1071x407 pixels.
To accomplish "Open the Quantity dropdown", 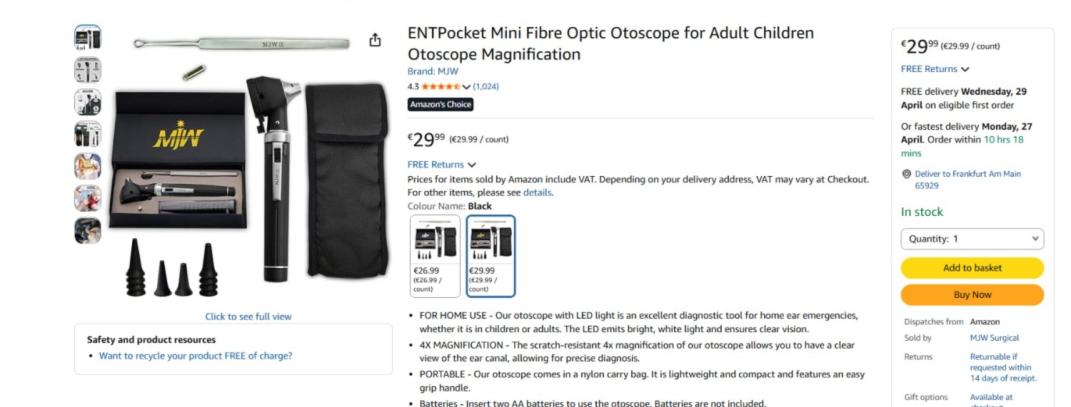I will pos(972,239).
